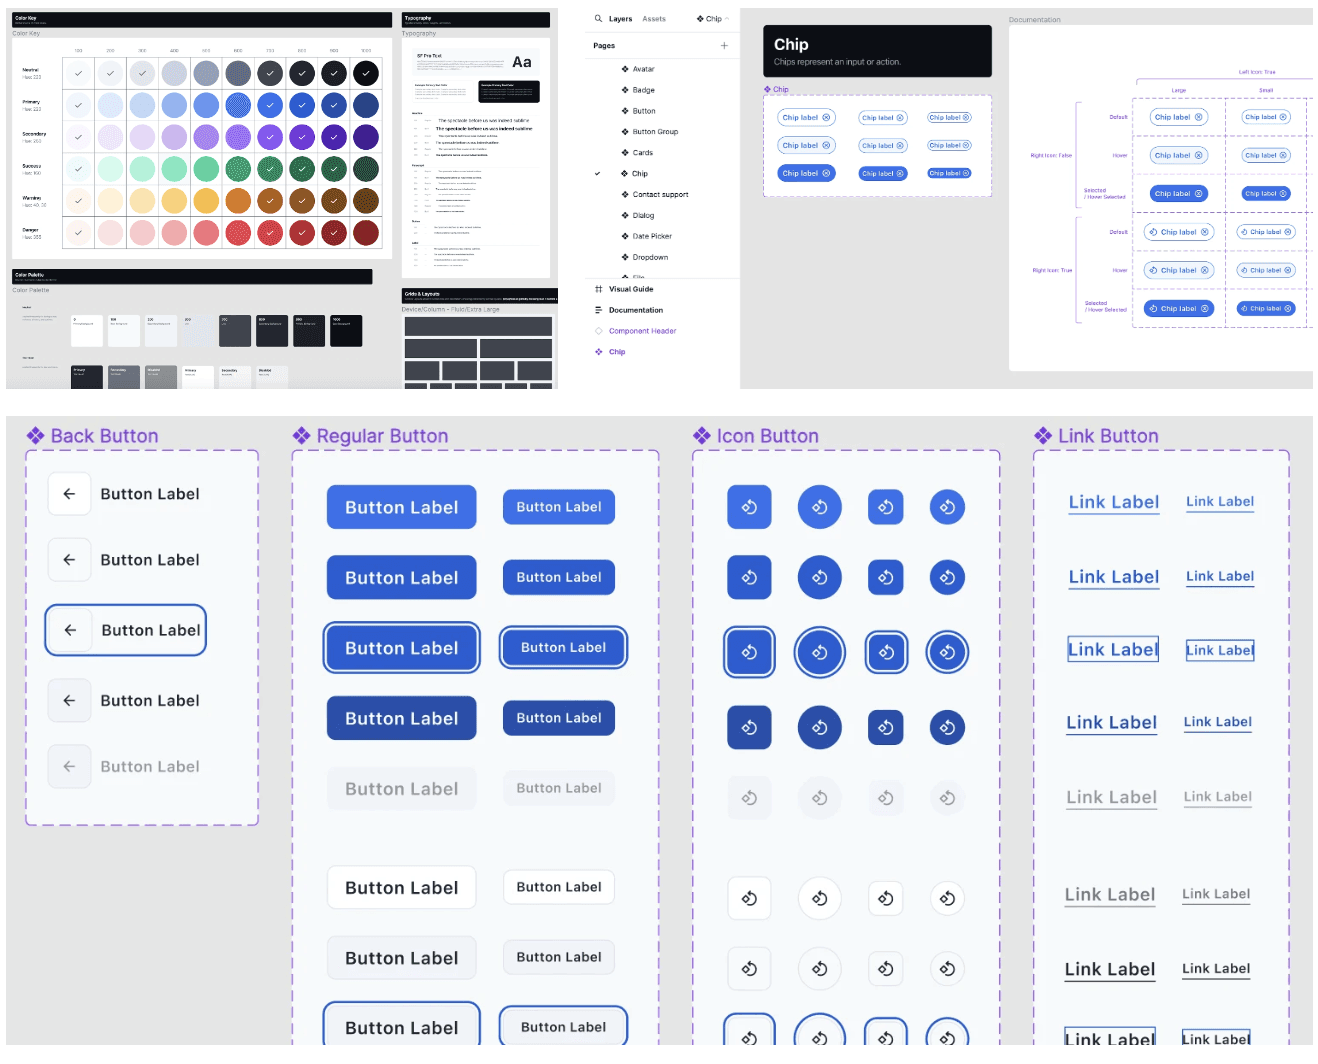Click the Avatar component diamond icon

click(624, 68)
